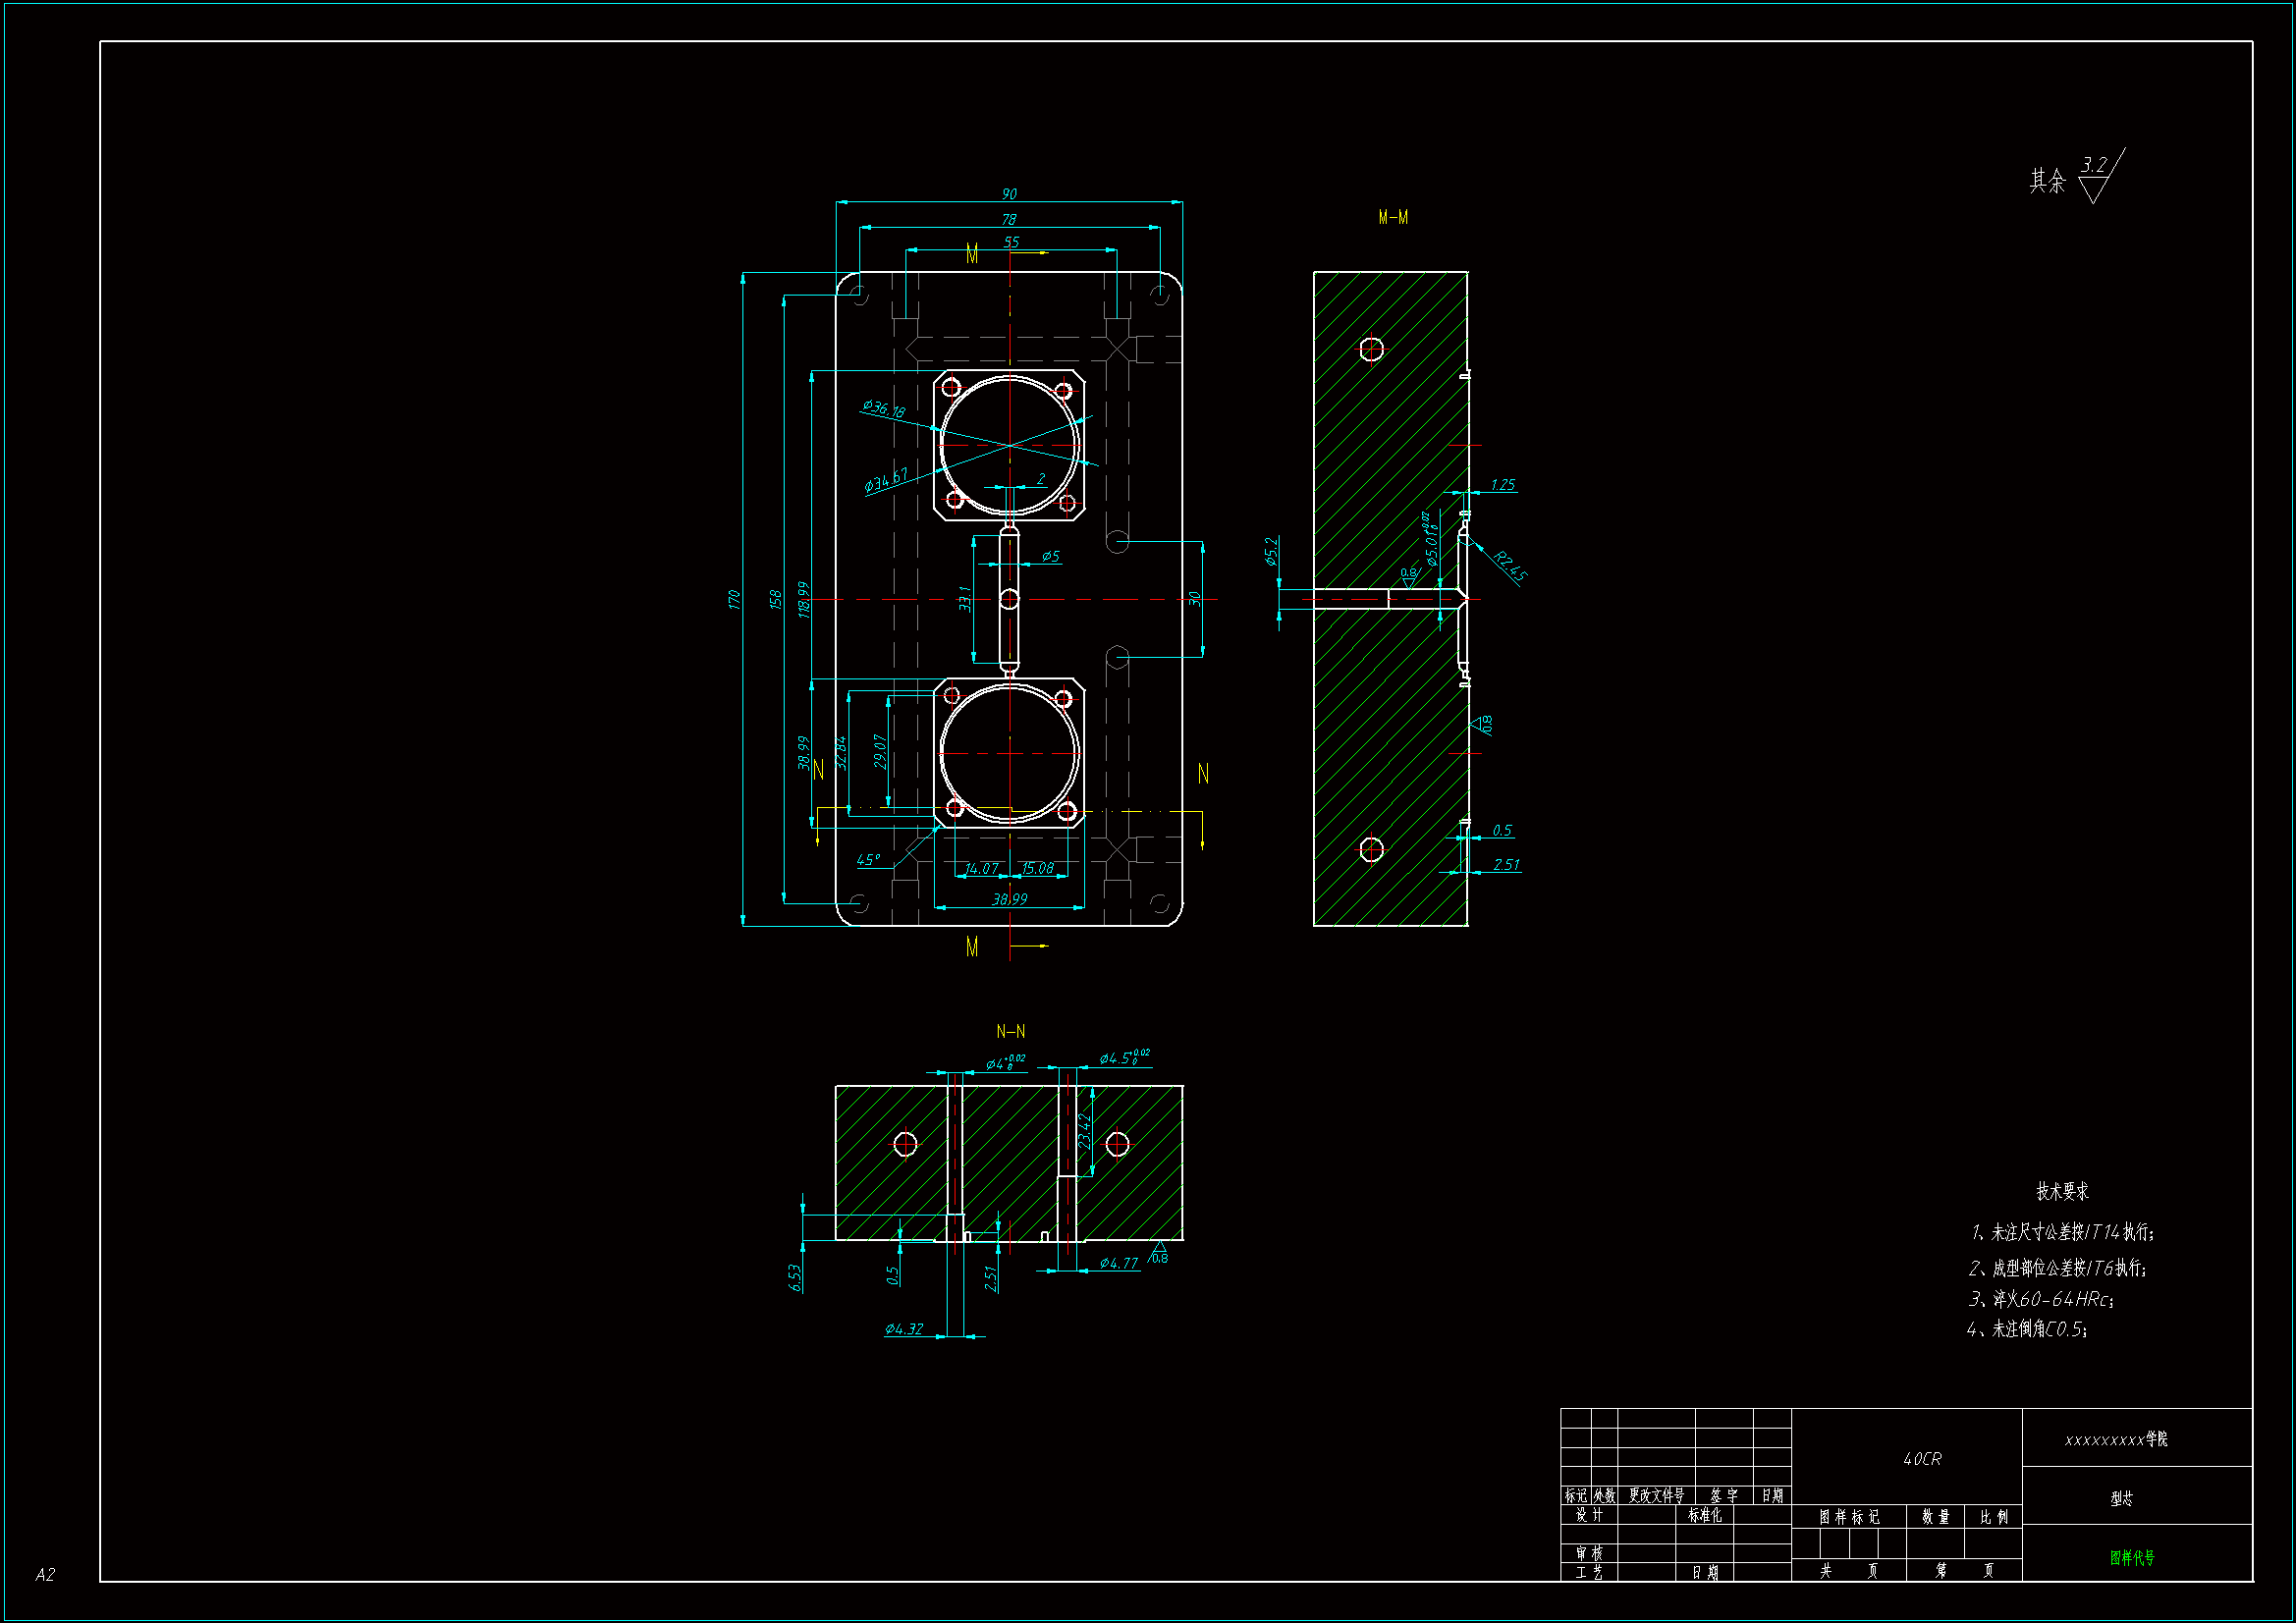
Task: Click the 型芯 part name cell
Action: pyautogui.click(x=2121, y=1498)
